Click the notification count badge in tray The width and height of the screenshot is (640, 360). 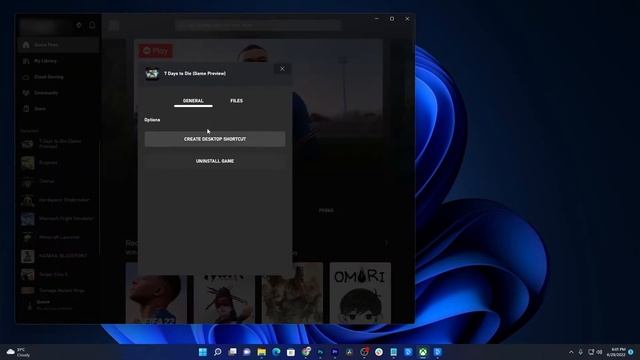pos(631,352)
